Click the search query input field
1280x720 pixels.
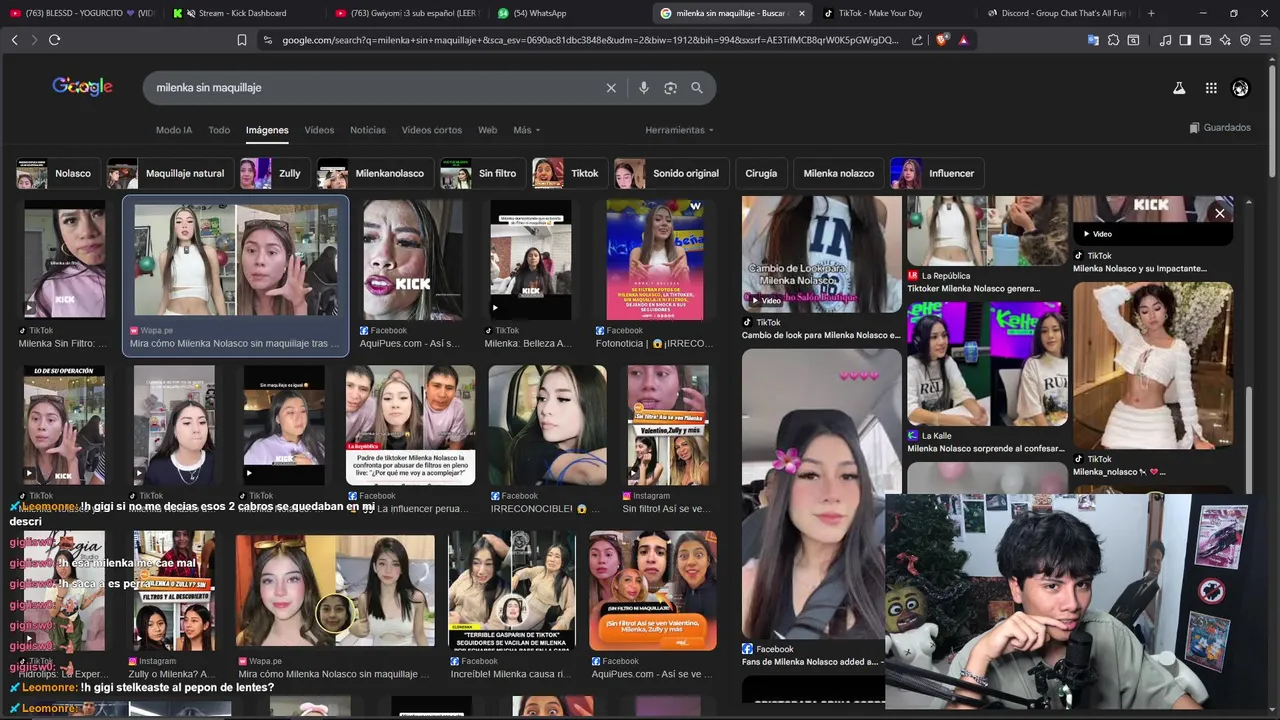(x=375, y=88)
